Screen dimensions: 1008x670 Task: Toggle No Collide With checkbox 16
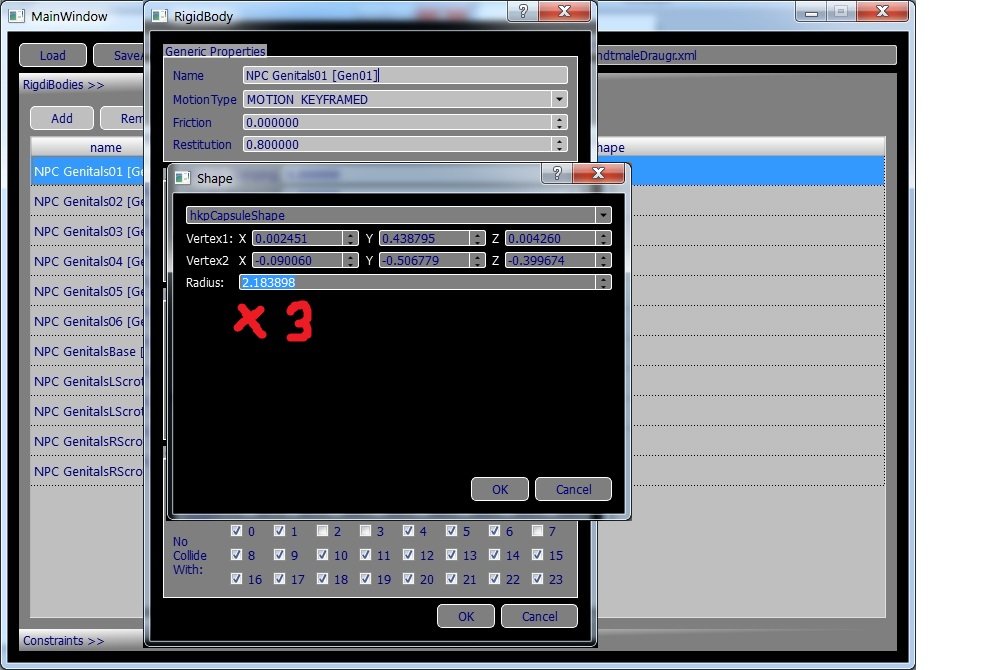point(237,578)
